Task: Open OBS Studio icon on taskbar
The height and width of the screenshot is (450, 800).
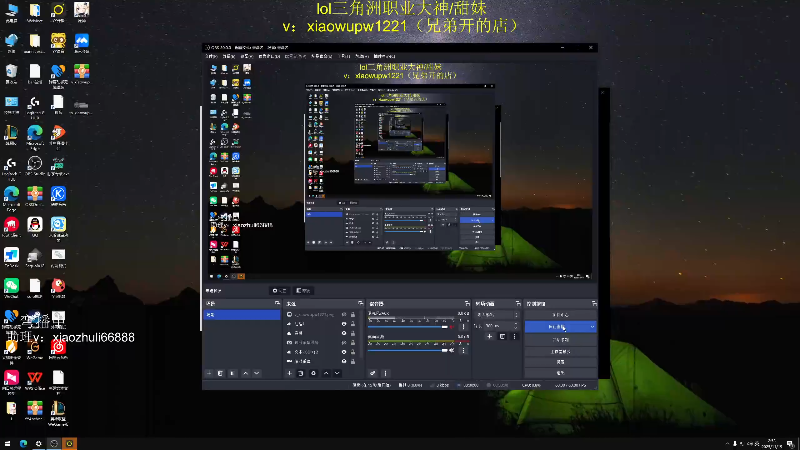Action: pos(54,444)
